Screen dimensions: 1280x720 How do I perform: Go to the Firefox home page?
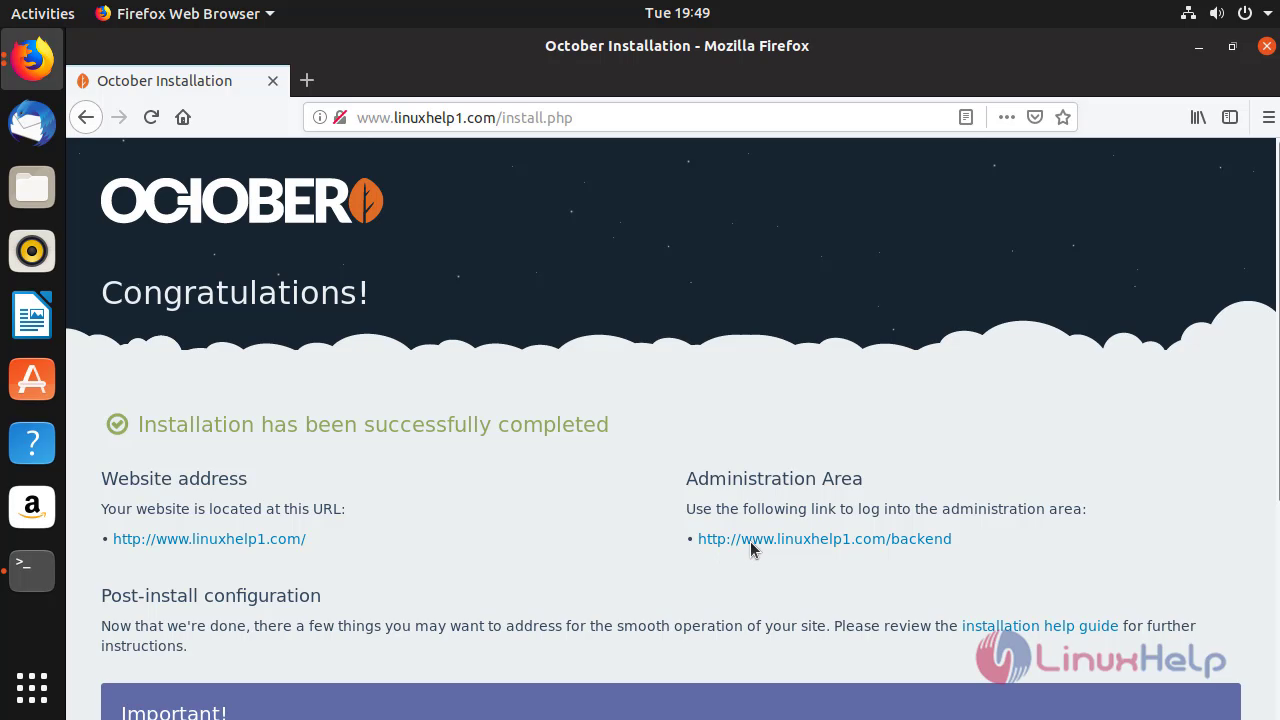pos(183,117)
